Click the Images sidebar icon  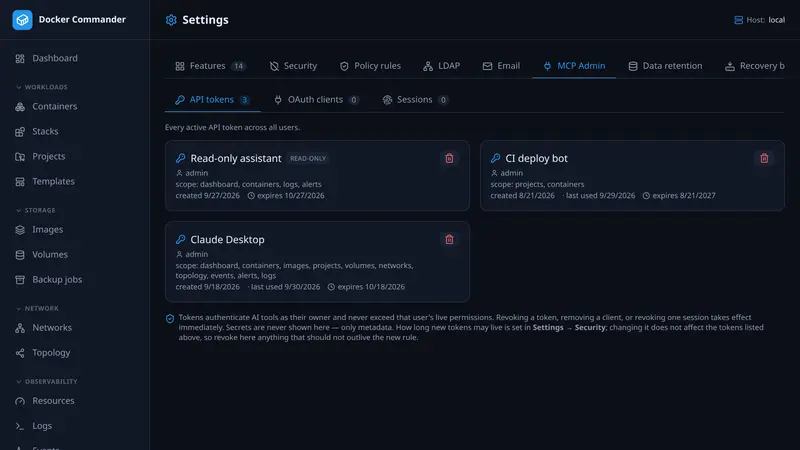click(20, 230)
